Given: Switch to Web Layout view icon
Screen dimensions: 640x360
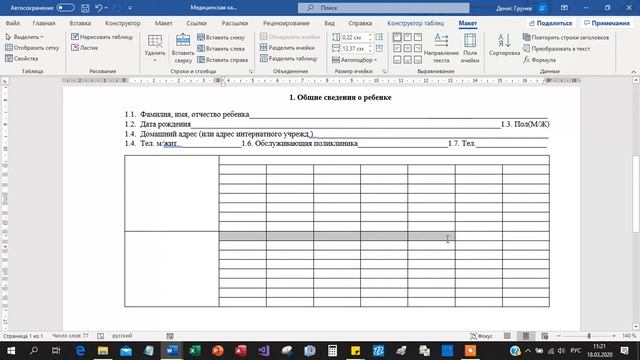Looking at the screenshot, I should click(544, 336).
